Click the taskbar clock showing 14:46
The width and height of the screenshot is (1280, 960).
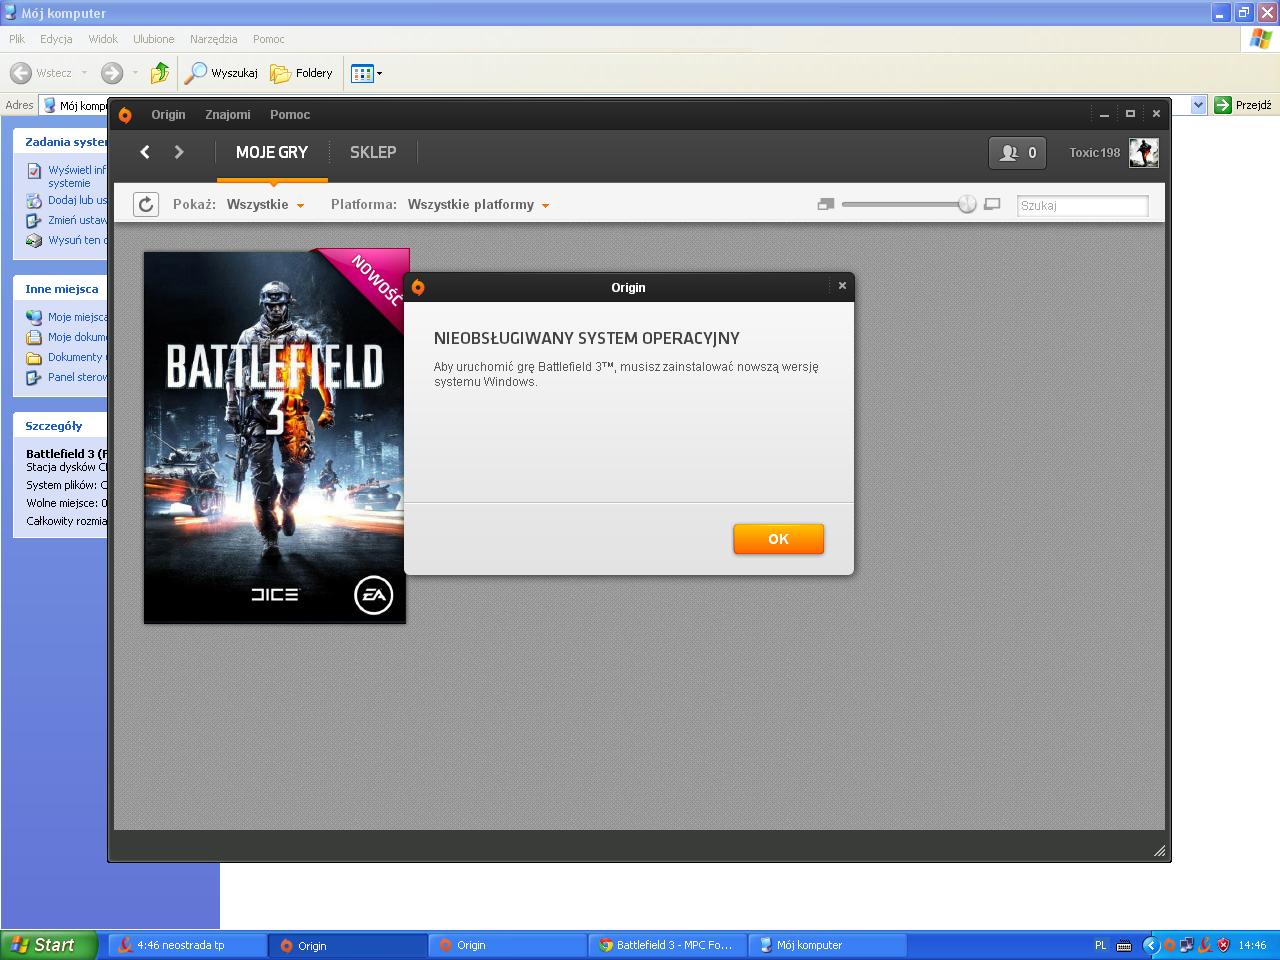1252,945
